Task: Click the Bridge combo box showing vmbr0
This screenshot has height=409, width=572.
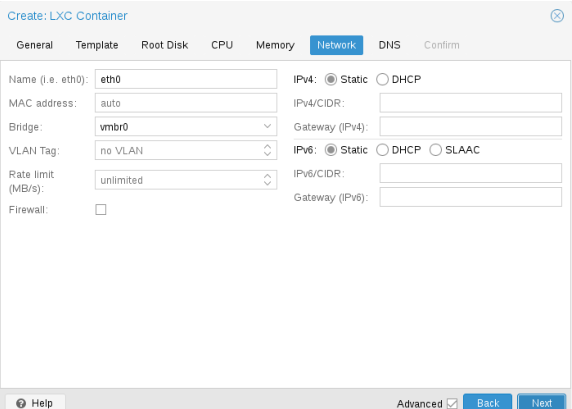Action: point(186,127)
